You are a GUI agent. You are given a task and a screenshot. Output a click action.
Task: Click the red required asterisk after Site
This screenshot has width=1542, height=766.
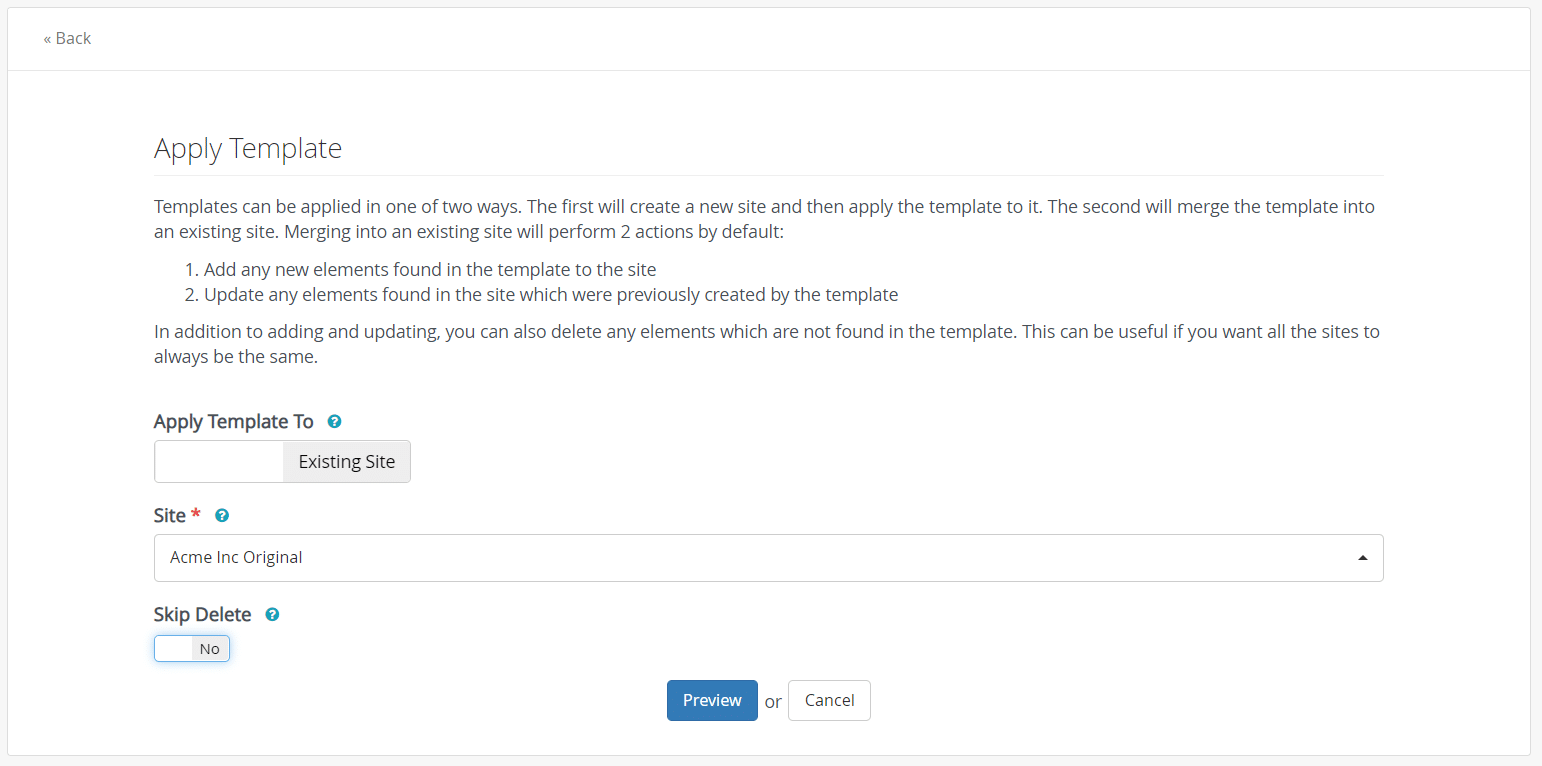[x=196, y=514]
